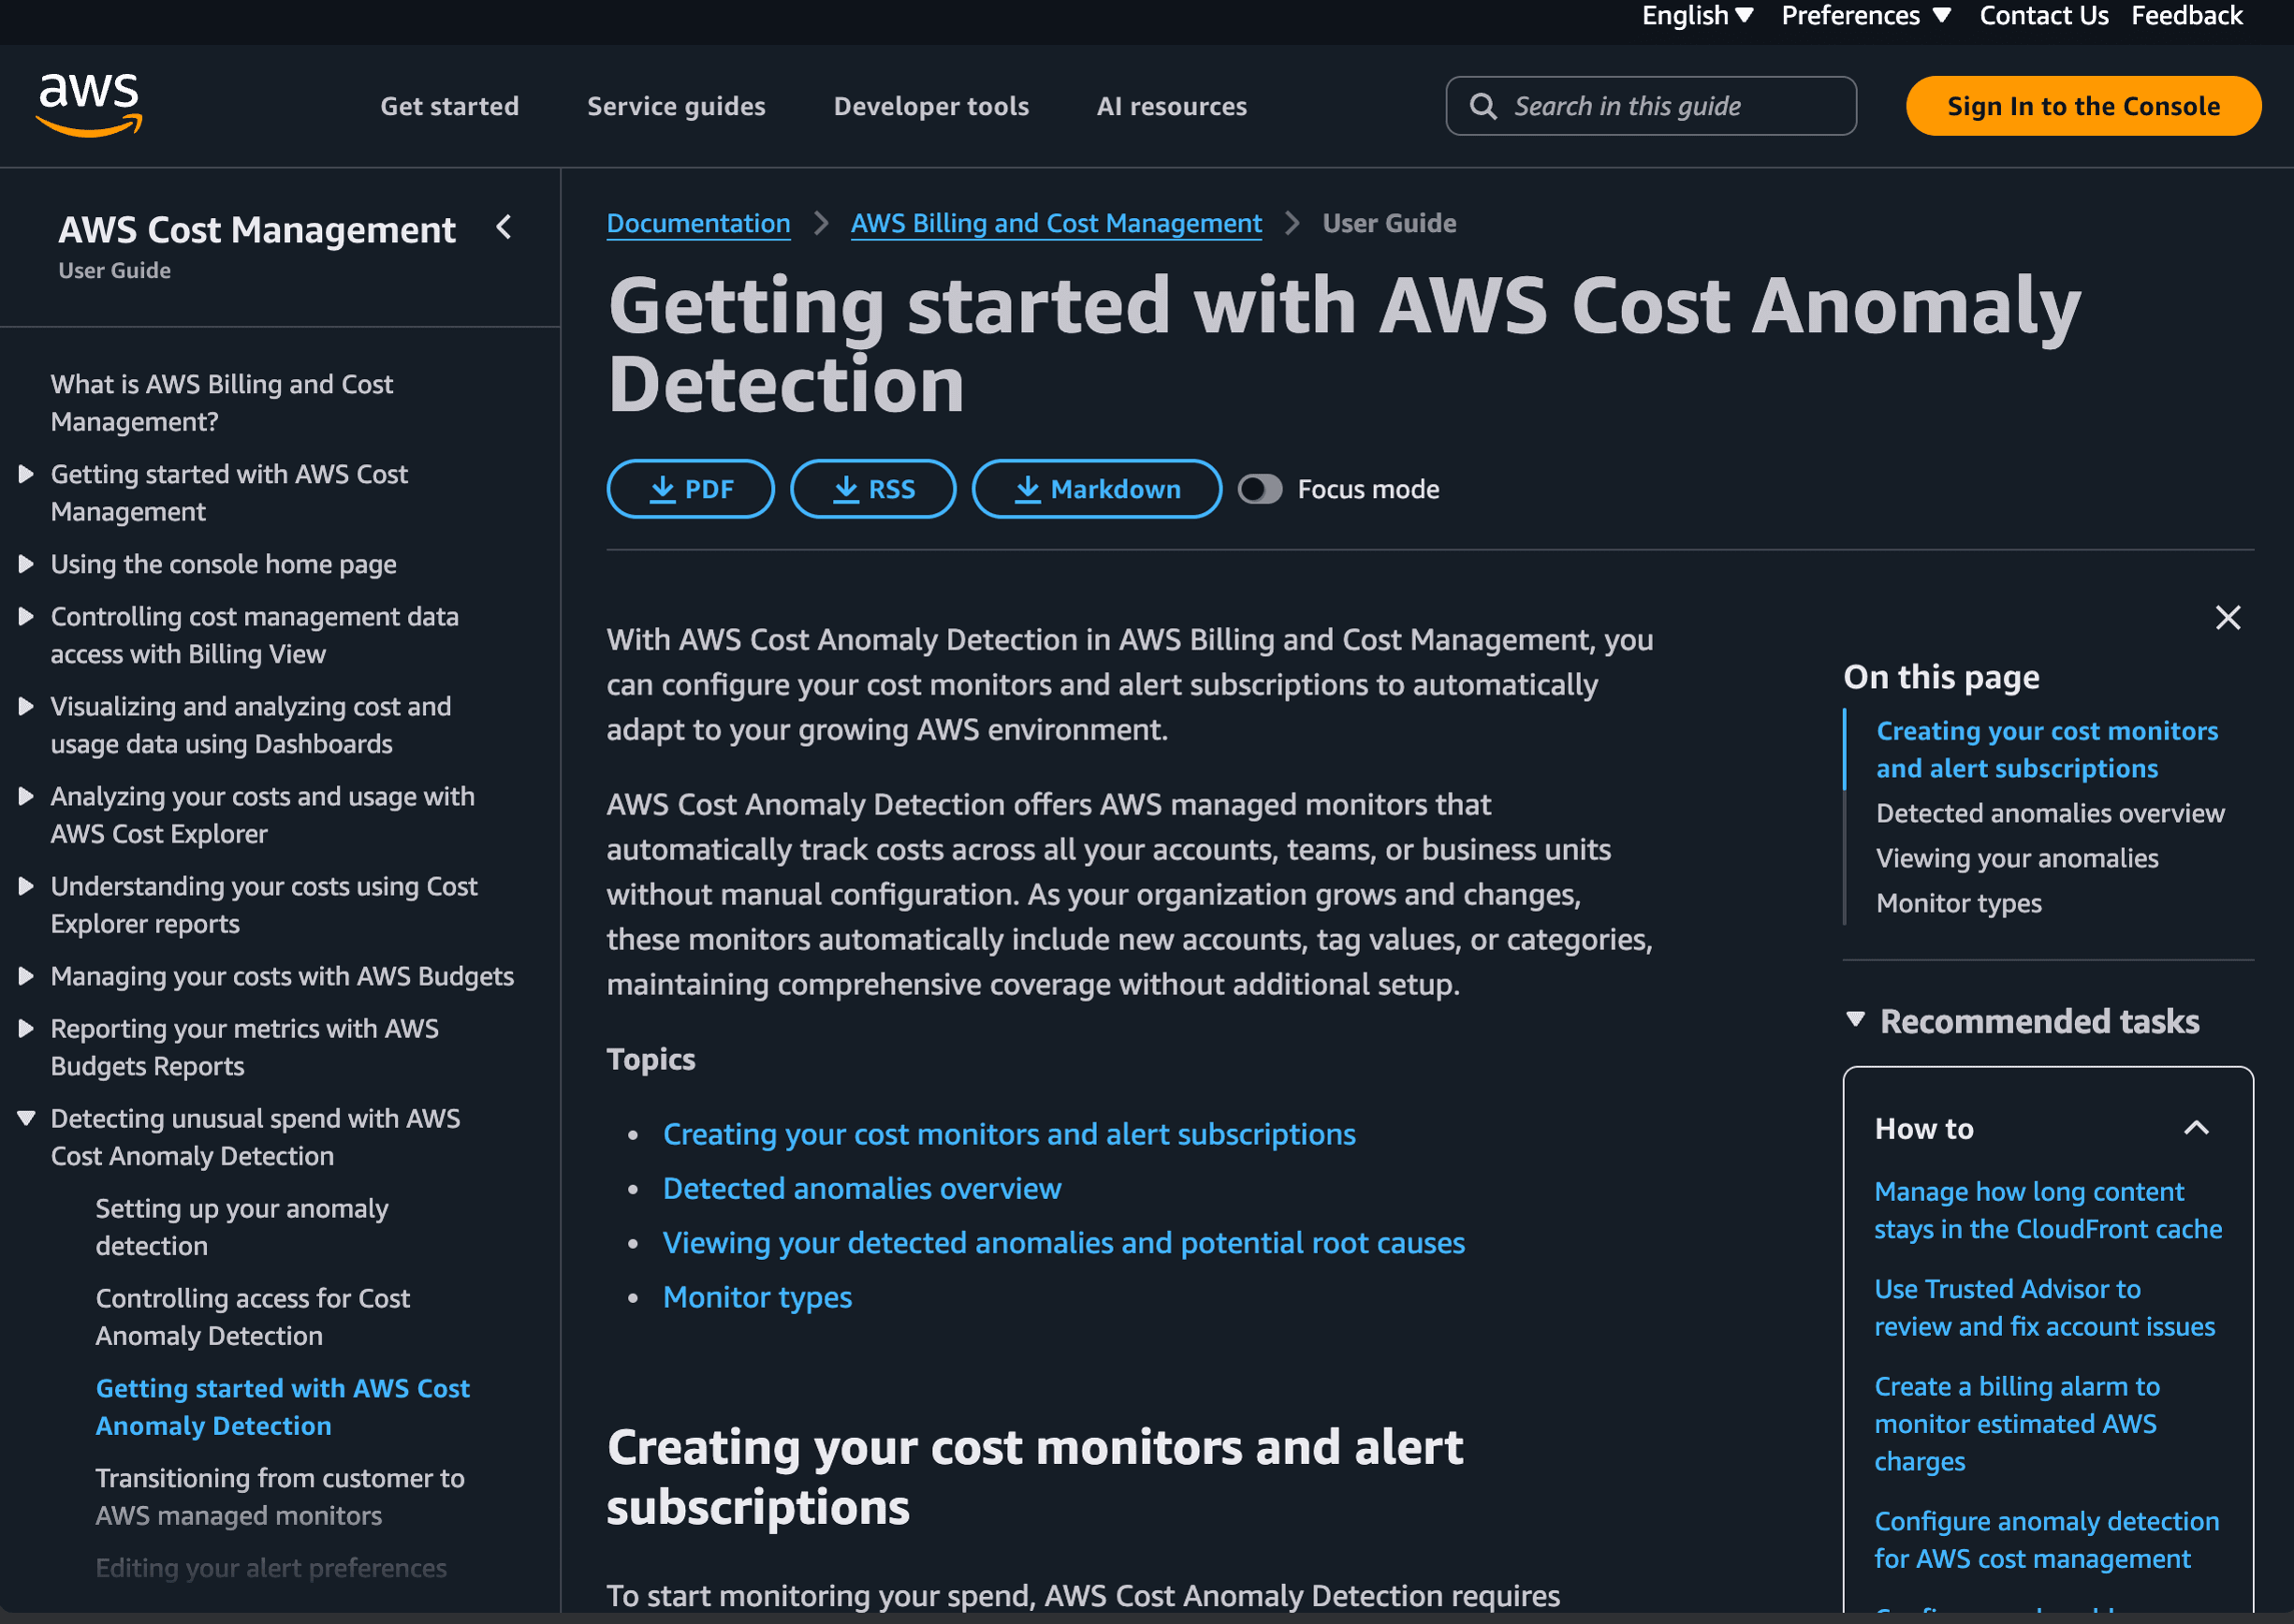Click the Search in this guide field
The image size is (2294, 1624).
pos(1651,106)
